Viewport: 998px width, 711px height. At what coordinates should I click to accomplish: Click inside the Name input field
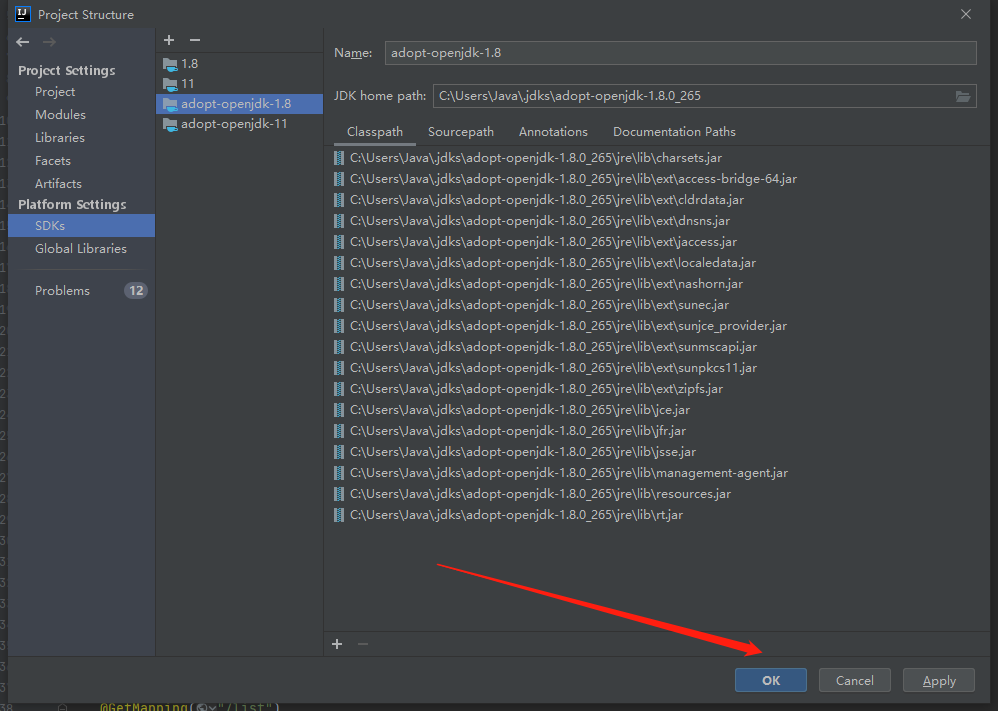tap(680, 52)
